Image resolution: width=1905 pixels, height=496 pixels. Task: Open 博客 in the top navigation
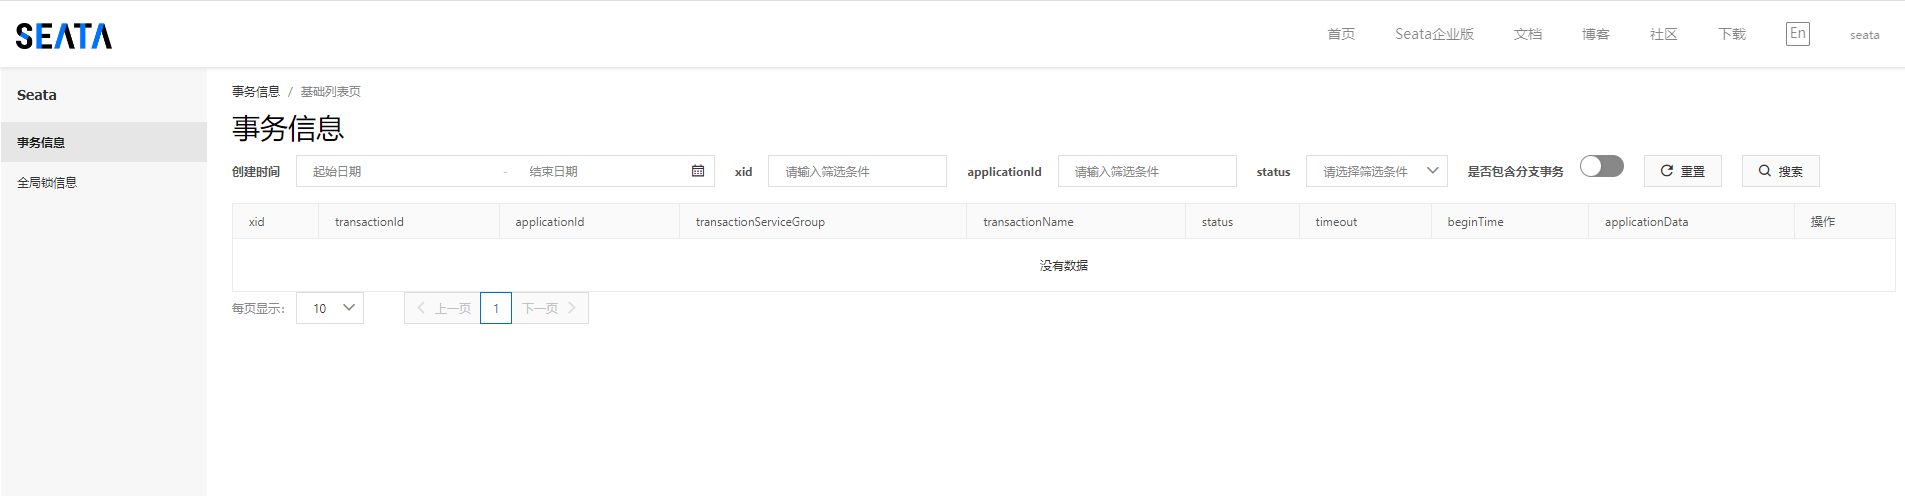[1595, 34]
